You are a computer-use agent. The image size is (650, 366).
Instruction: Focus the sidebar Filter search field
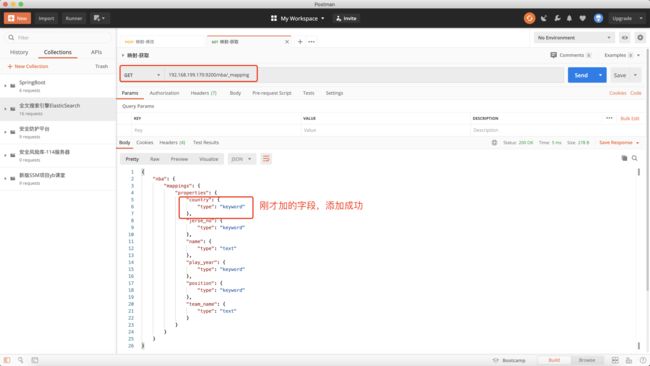click(58, 37)
